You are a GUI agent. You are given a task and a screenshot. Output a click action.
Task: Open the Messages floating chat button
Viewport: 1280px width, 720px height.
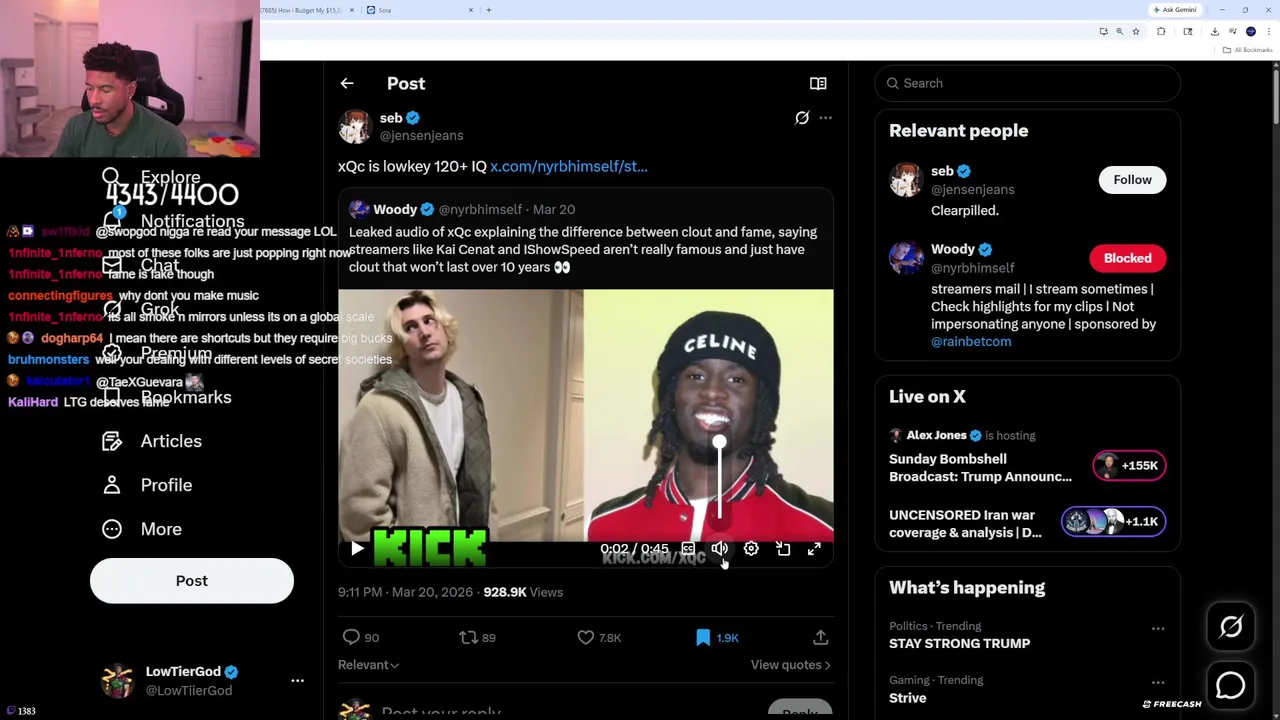click(x=1231, y=685)
